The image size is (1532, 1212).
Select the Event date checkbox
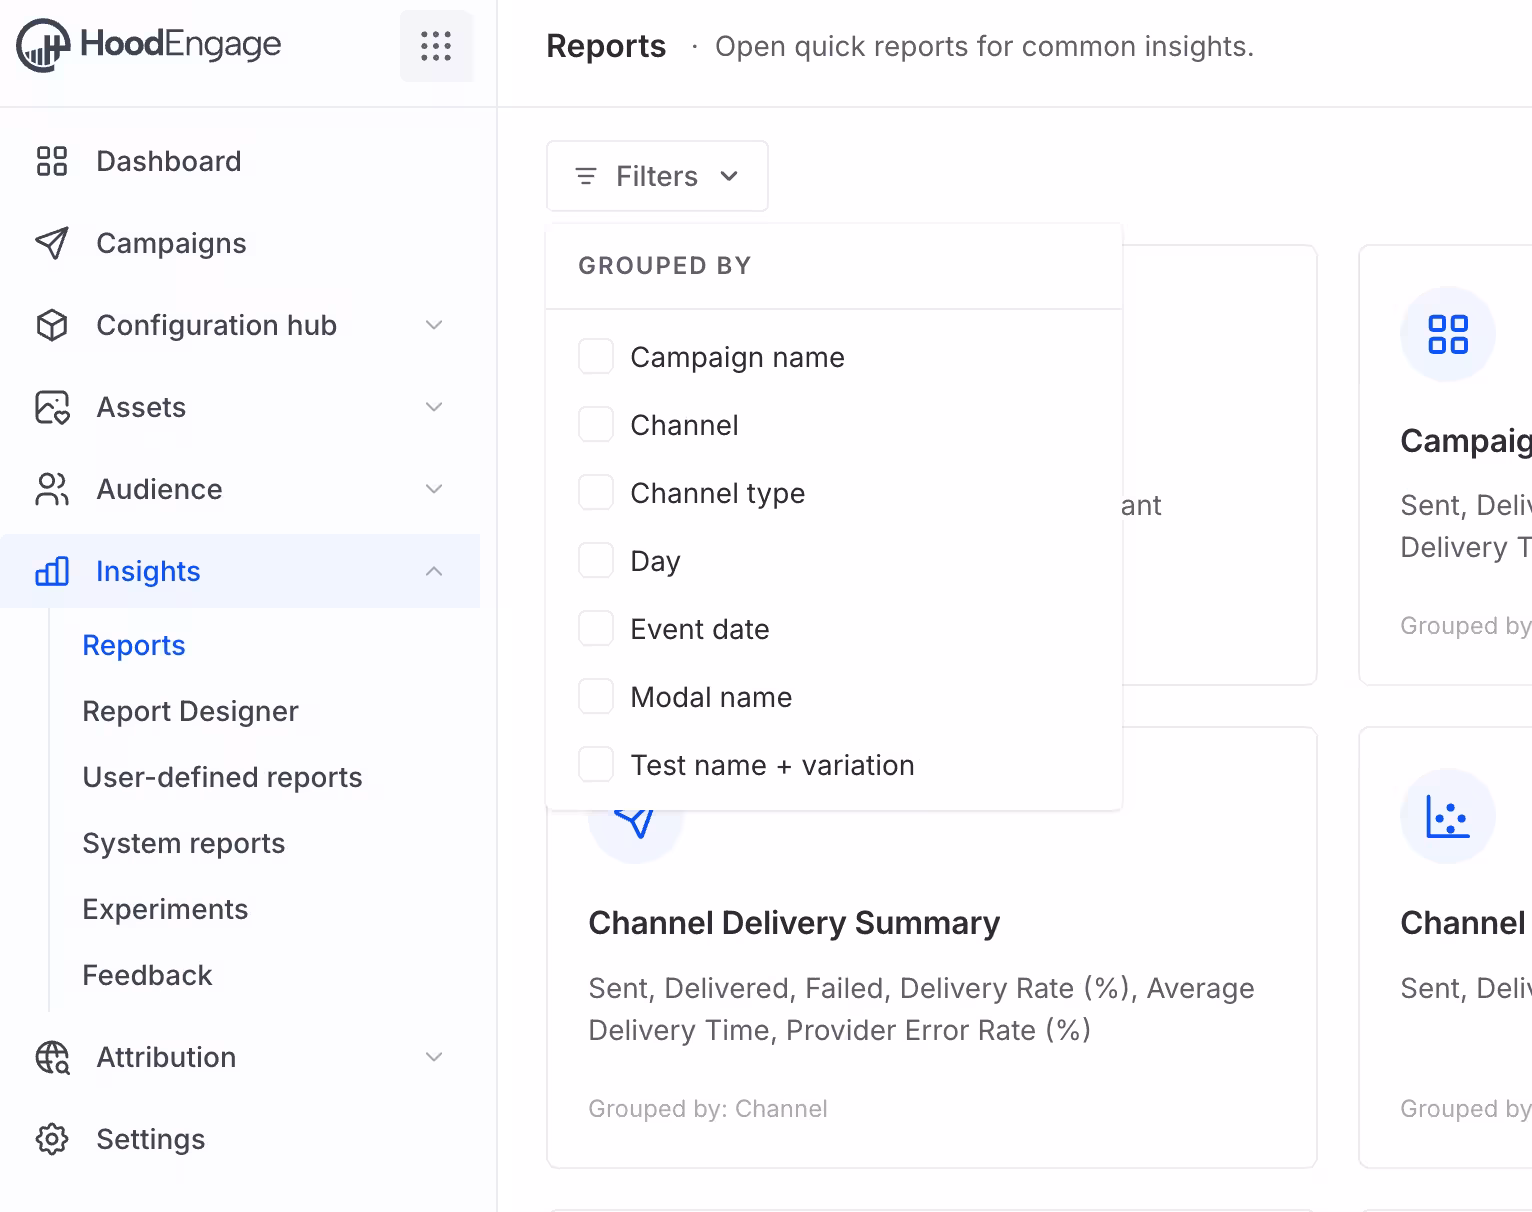[x=596, y=629]
